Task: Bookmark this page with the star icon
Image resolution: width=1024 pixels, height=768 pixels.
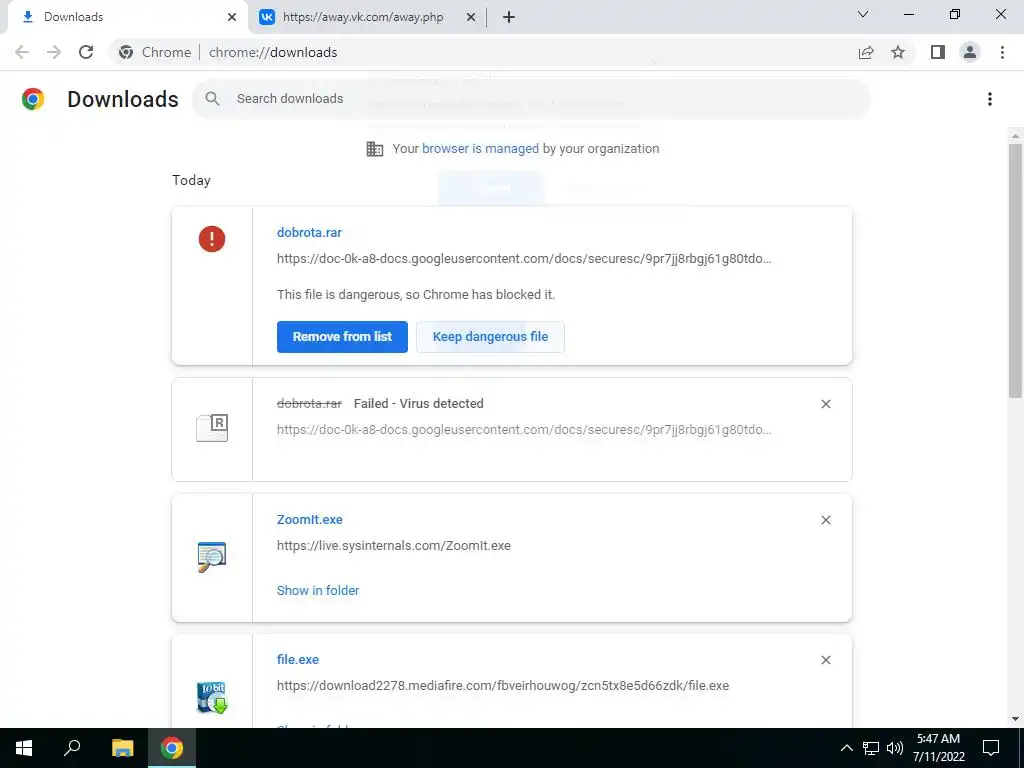Action: point(898,52)
